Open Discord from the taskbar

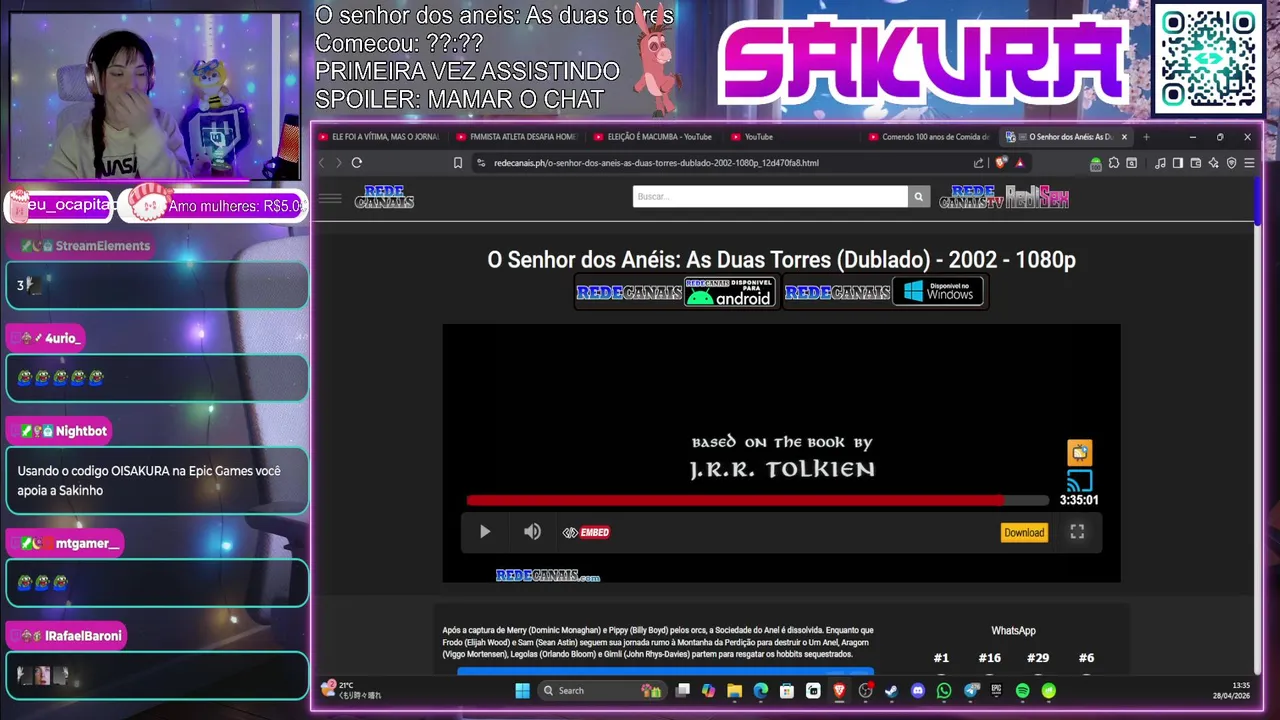(x=918, y=690)
